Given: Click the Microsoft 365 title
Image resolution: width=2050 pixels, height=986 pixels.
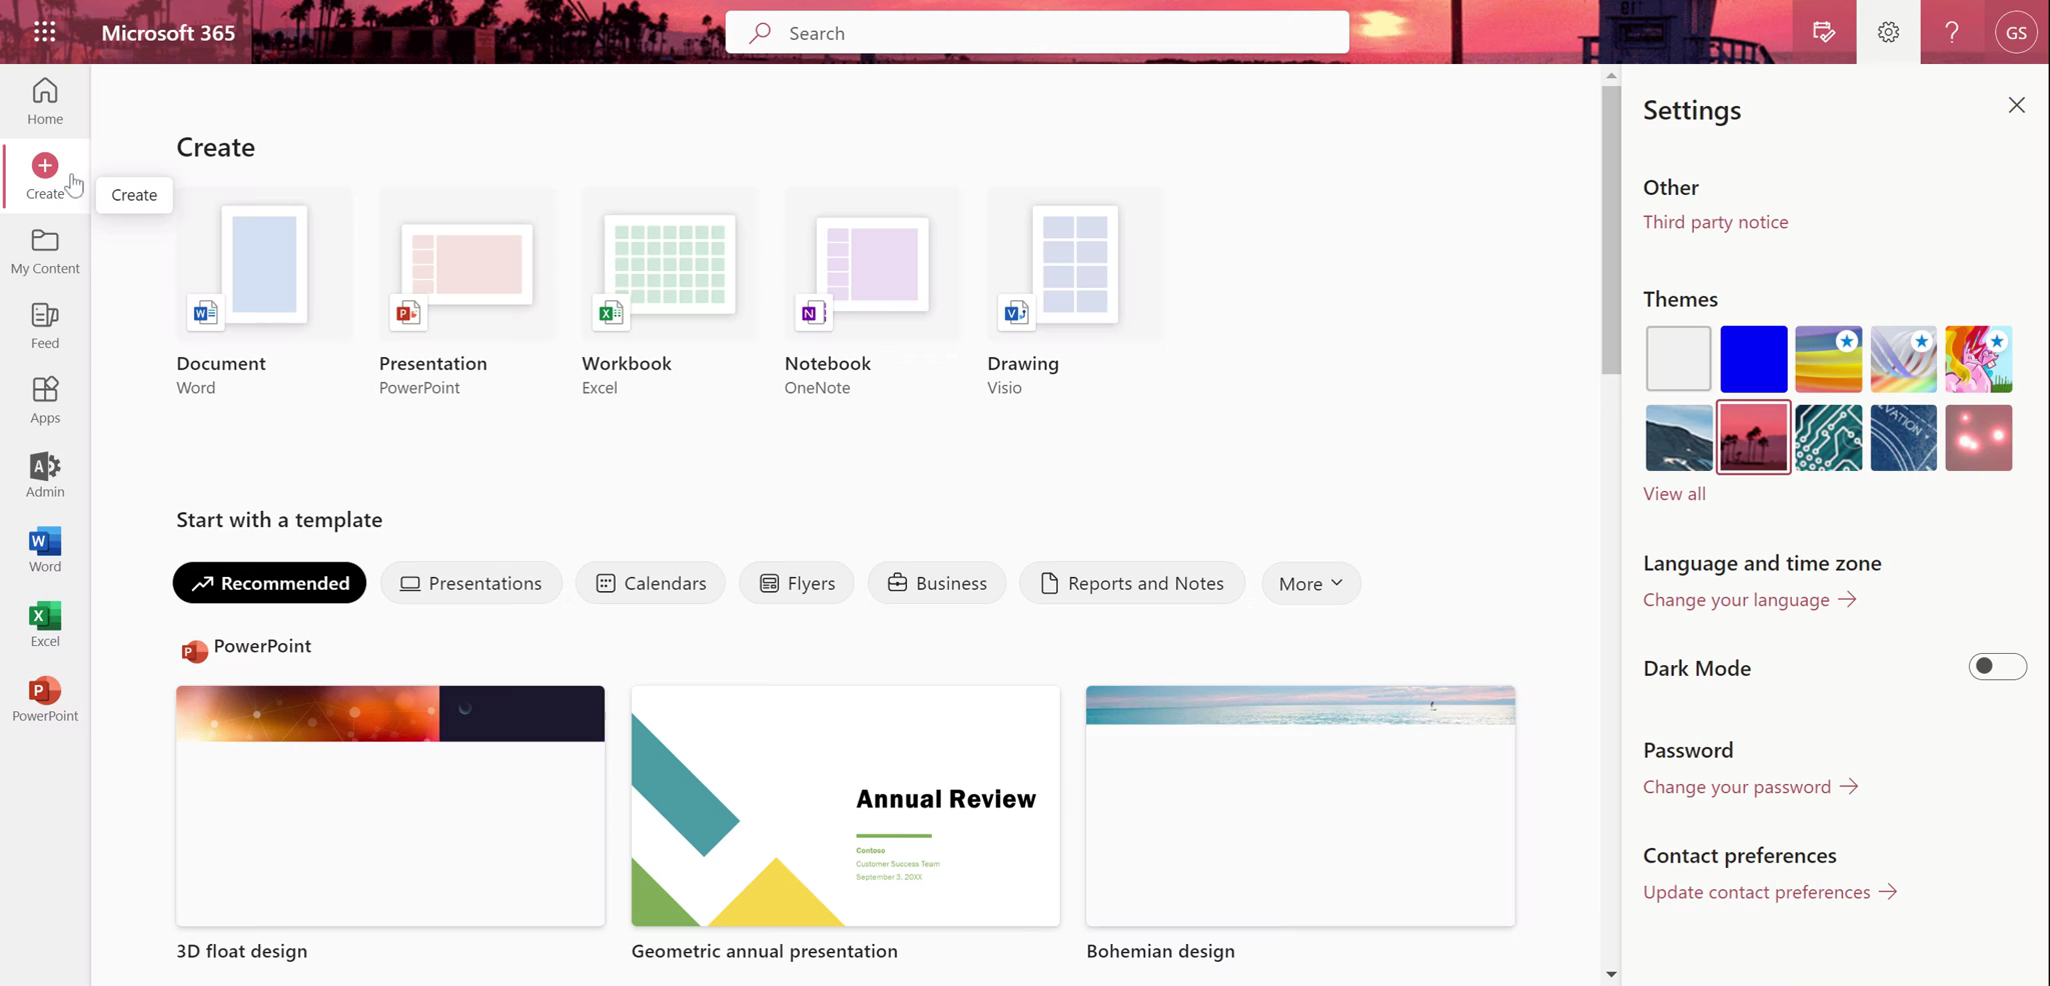Looking at the screenshot, I should (x=168, y=32).
